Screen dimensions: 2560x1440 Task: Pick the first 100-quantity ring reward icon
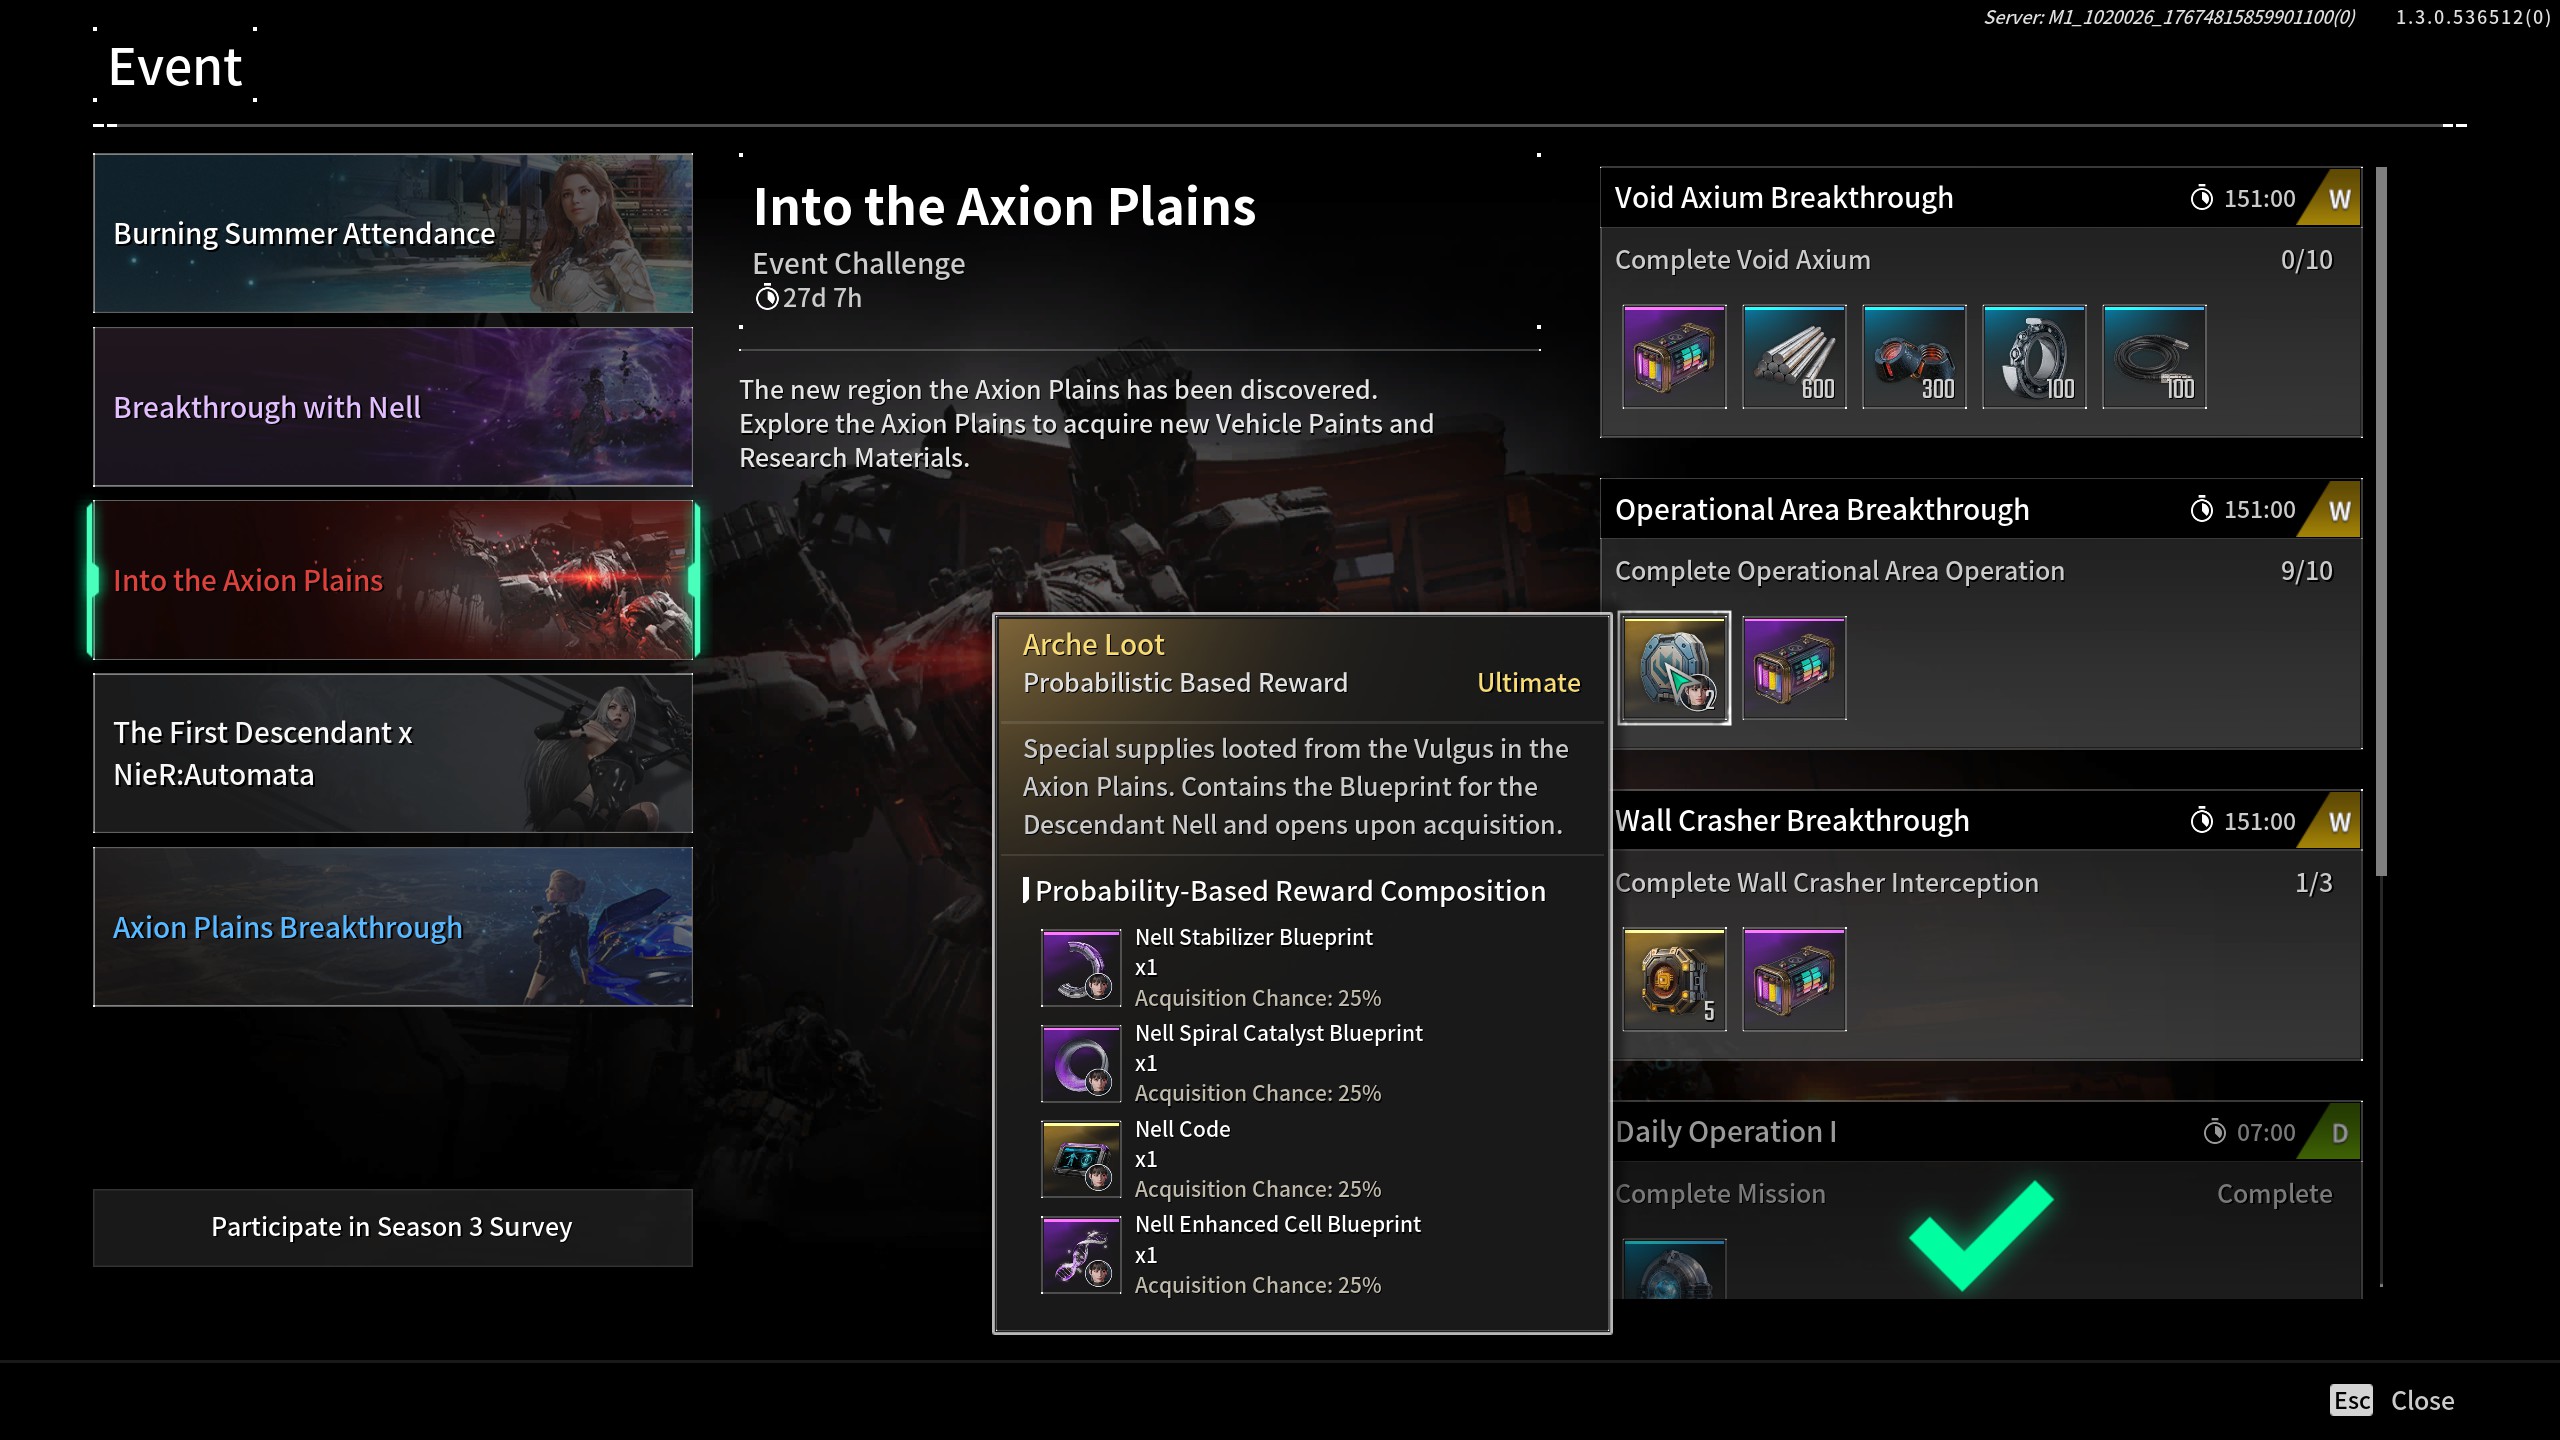click(x=2034, y=357)
